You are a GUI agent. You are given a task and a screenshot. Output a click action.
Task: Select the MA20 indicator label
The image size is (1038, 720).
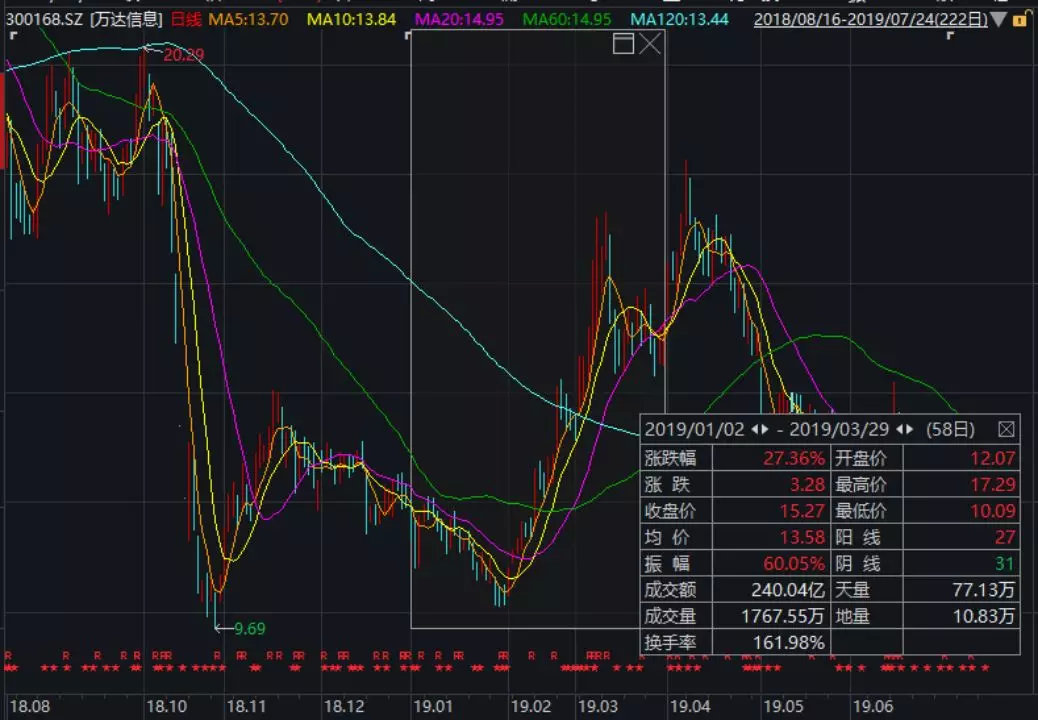pos(459,19)
